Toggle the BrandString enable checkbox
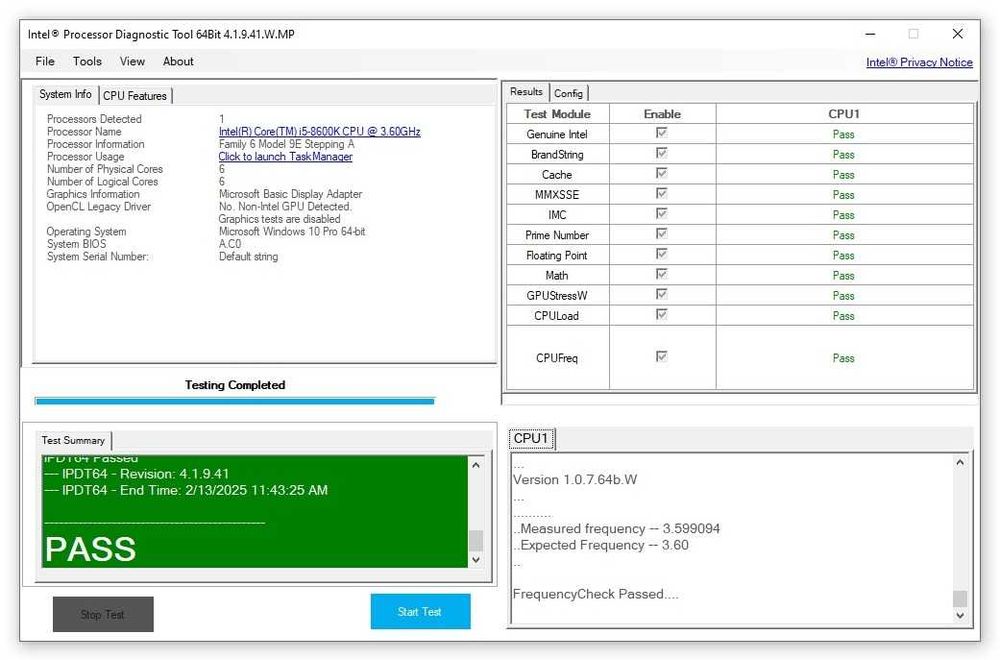Image resolution: width=1000 pixels, height=660 pixels. click(661, 153)
